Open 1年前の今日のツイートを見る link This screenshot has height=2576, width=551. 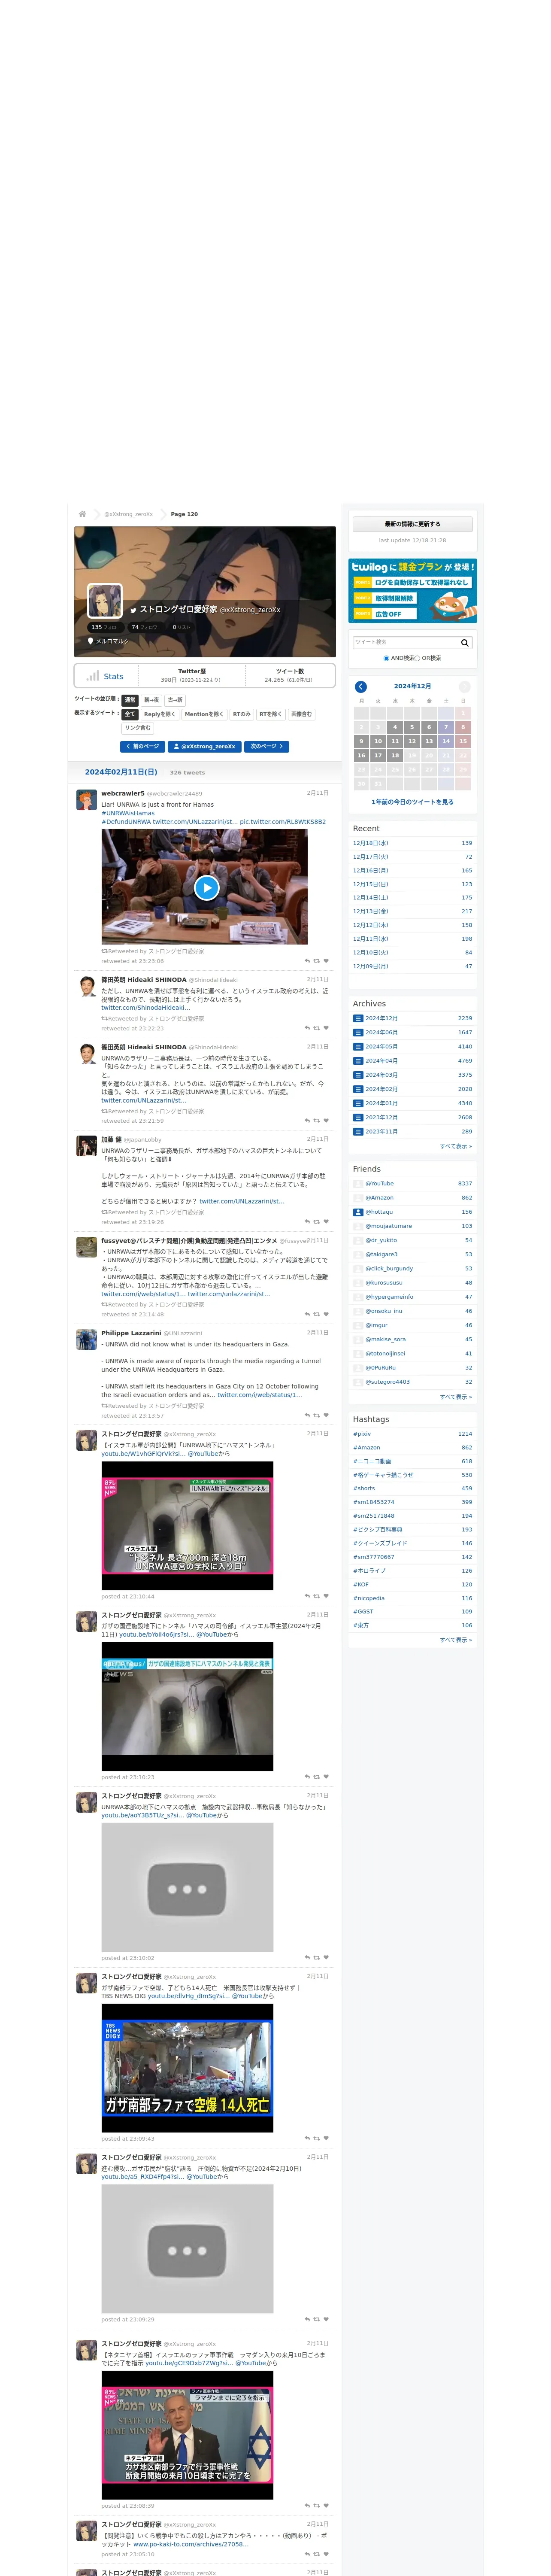tap(412, 802)
